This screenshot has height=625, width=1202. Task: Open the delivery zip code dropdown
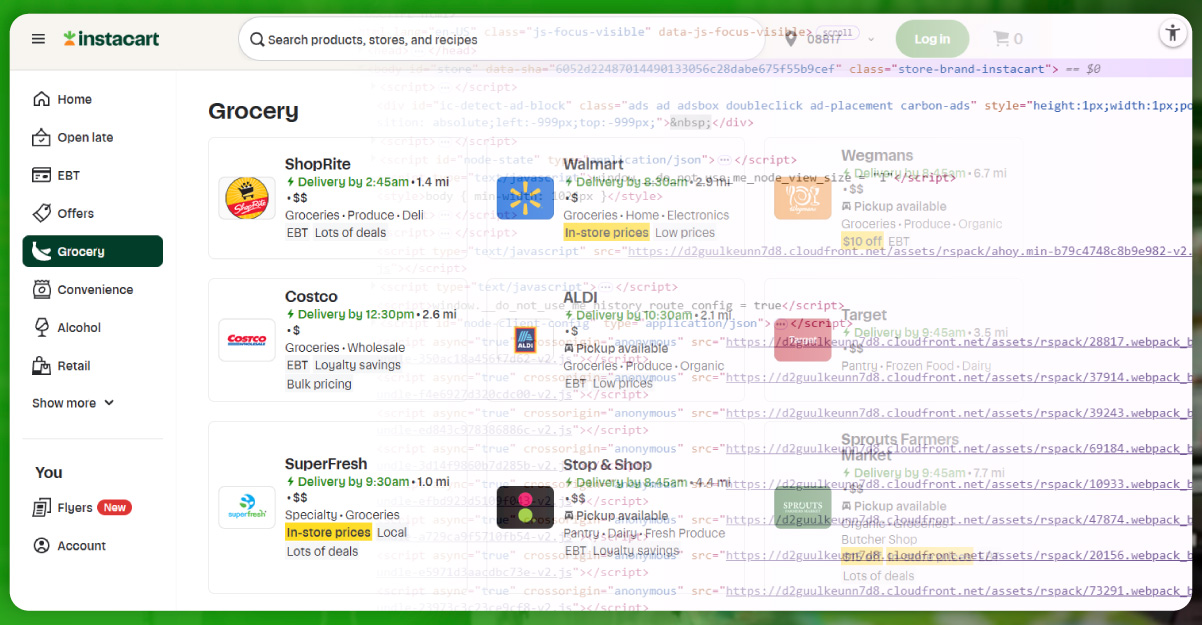[830, 39]
